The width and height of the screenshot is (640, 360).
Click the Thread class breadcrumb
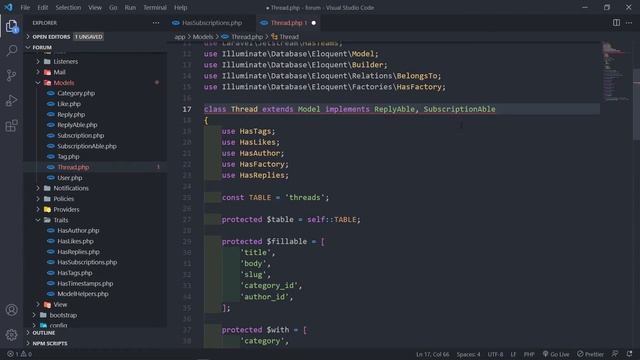[285, 37]
